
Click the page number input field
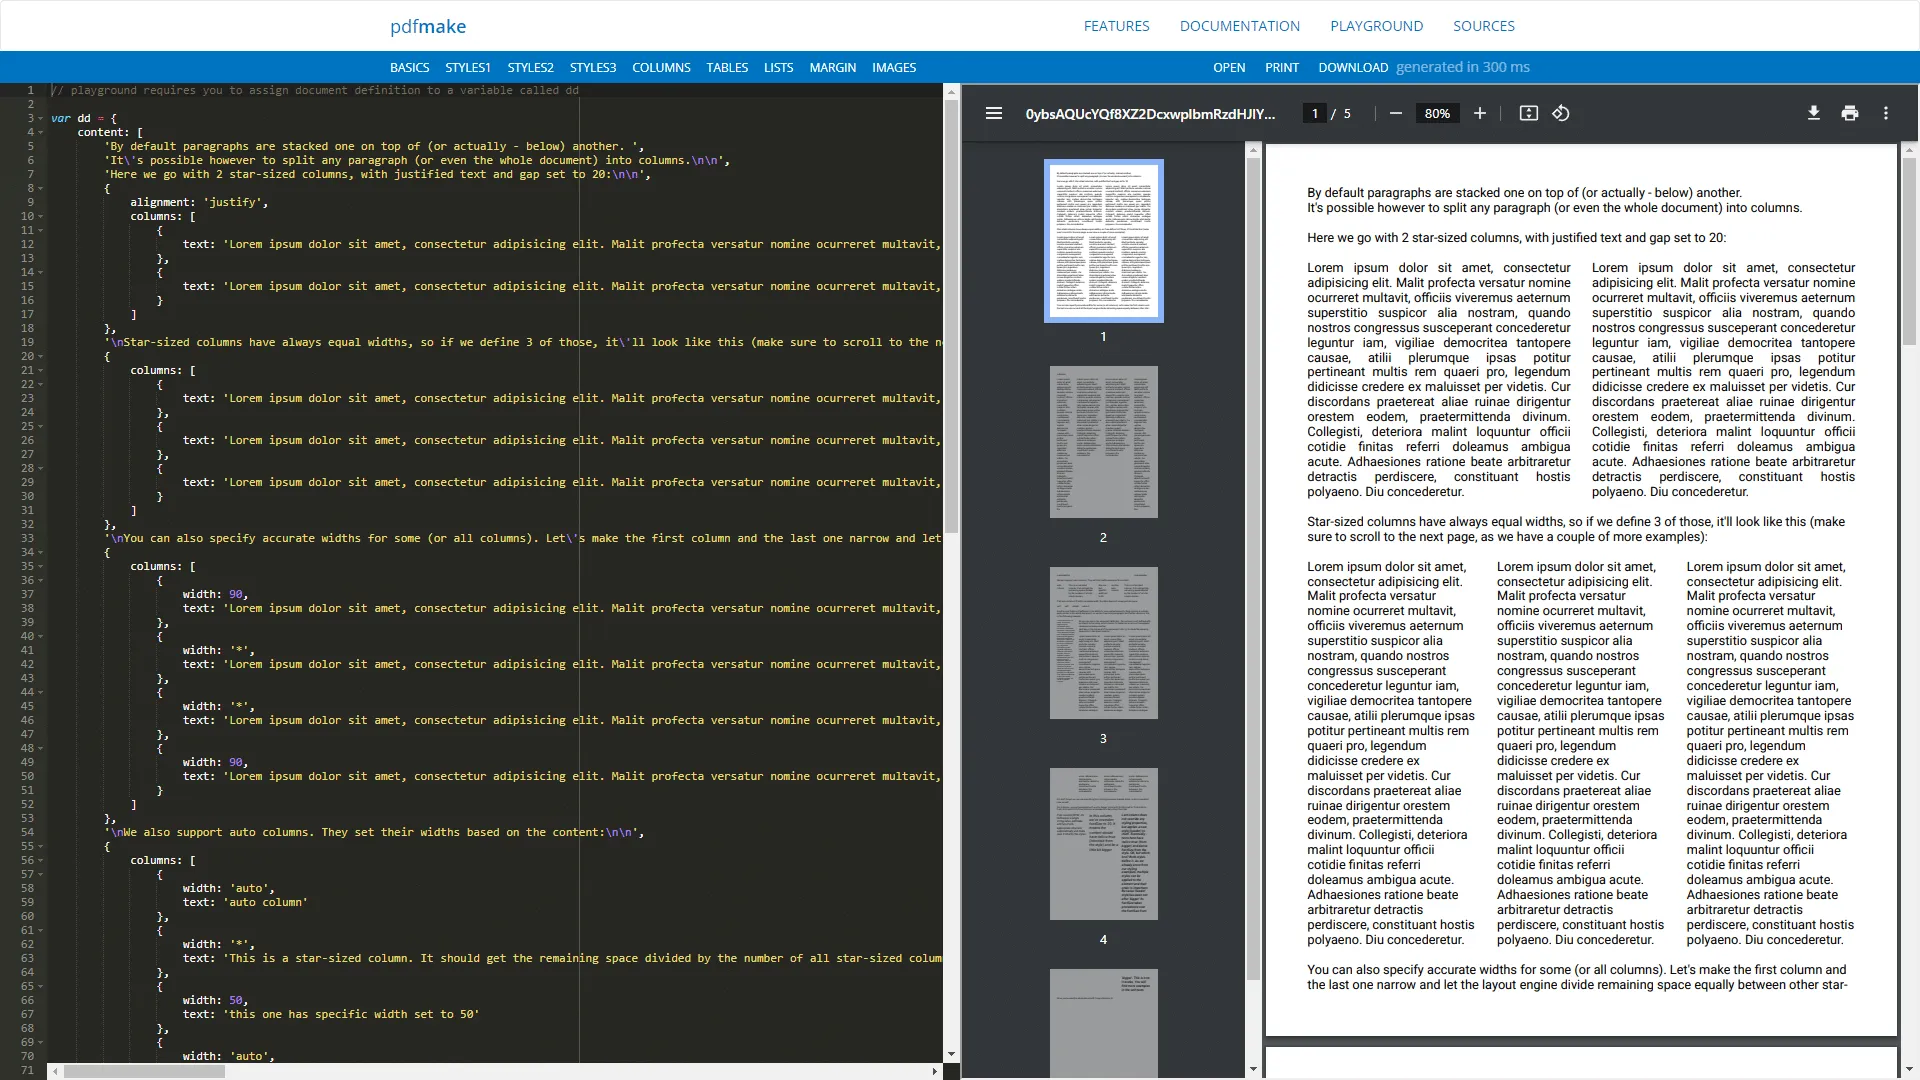point(1315,113)
